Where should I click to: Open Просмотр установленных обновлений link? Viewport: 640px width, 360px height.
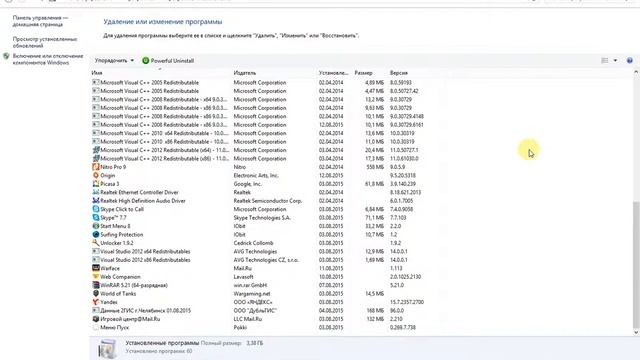coord(44,42)
